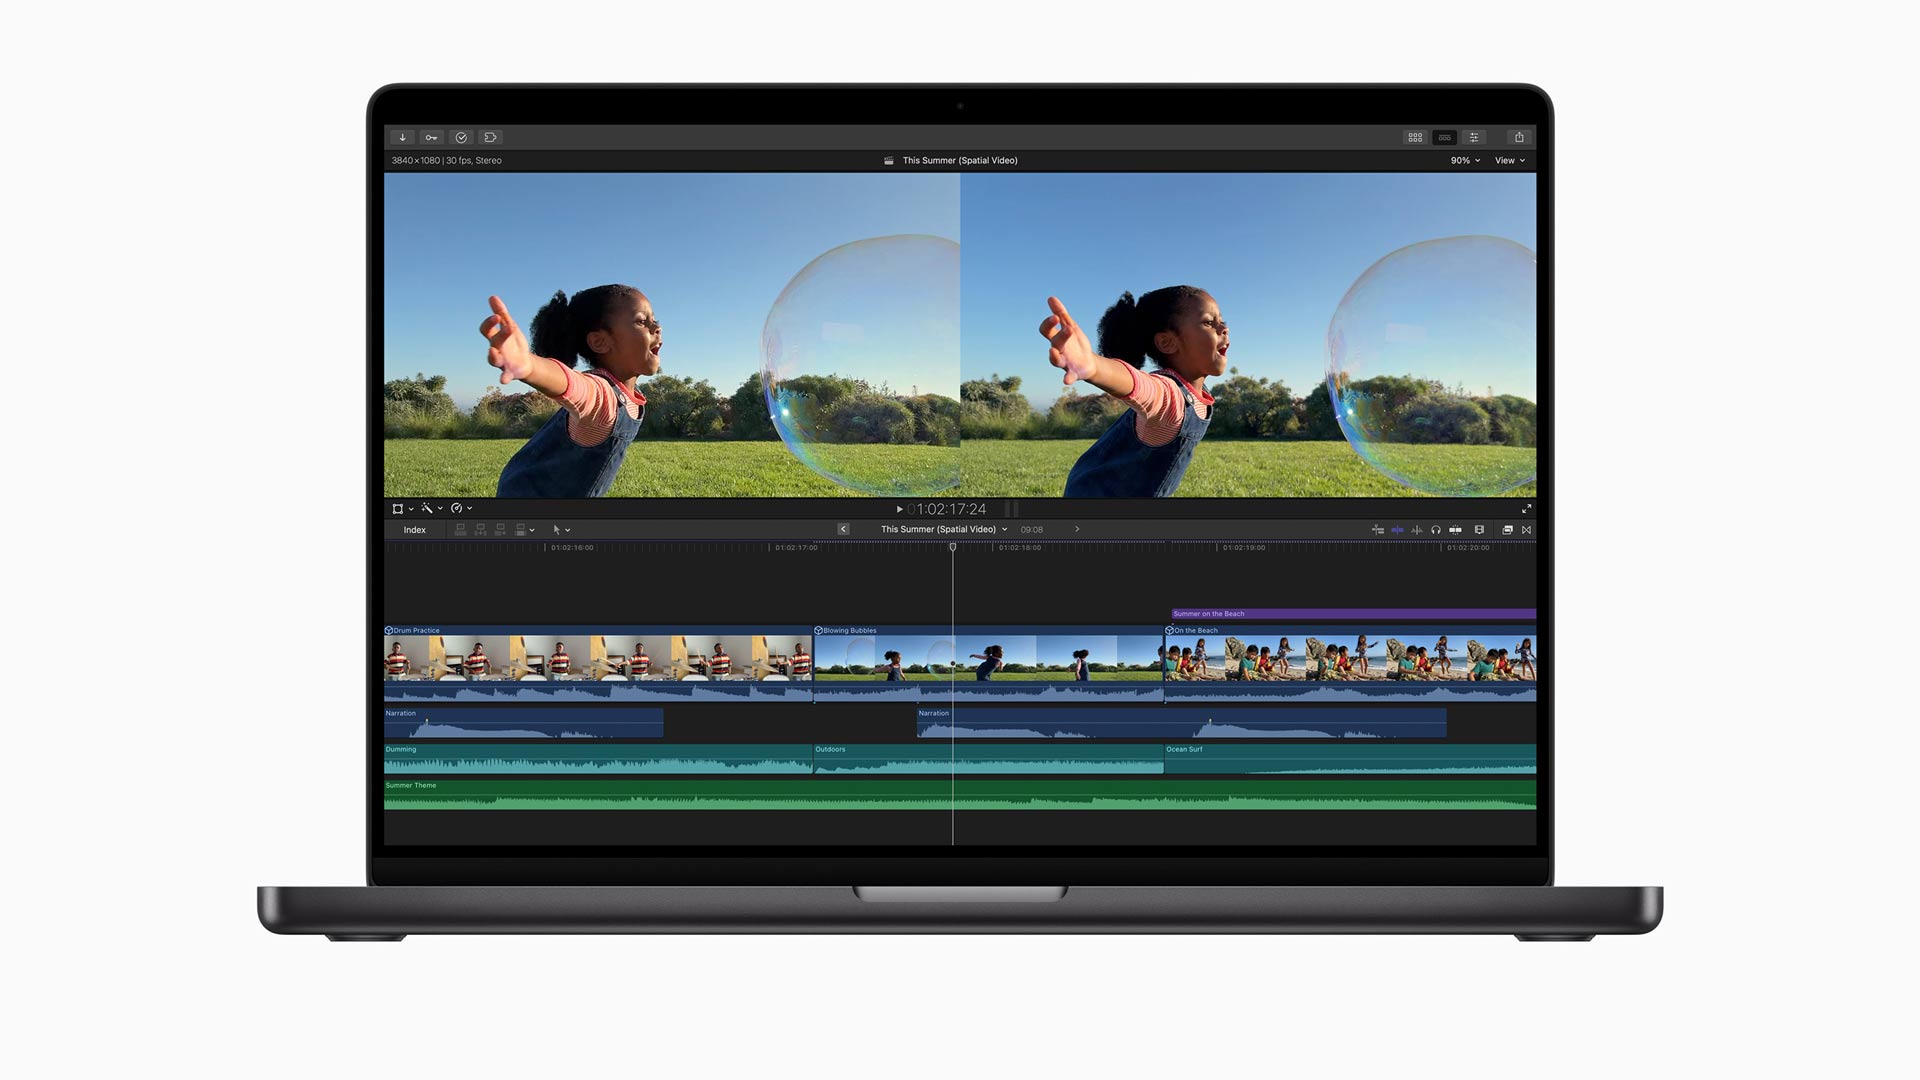Toggle the Inspector sliders button
1920x1080 pixels.
[x=1474, y=138]
